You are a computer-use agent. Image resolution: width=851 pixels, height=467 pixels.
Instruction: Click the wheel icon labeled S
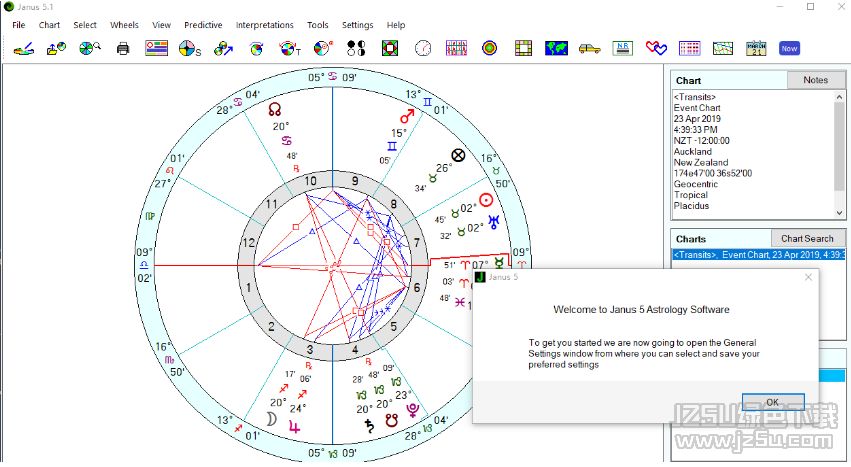point(189,48)
